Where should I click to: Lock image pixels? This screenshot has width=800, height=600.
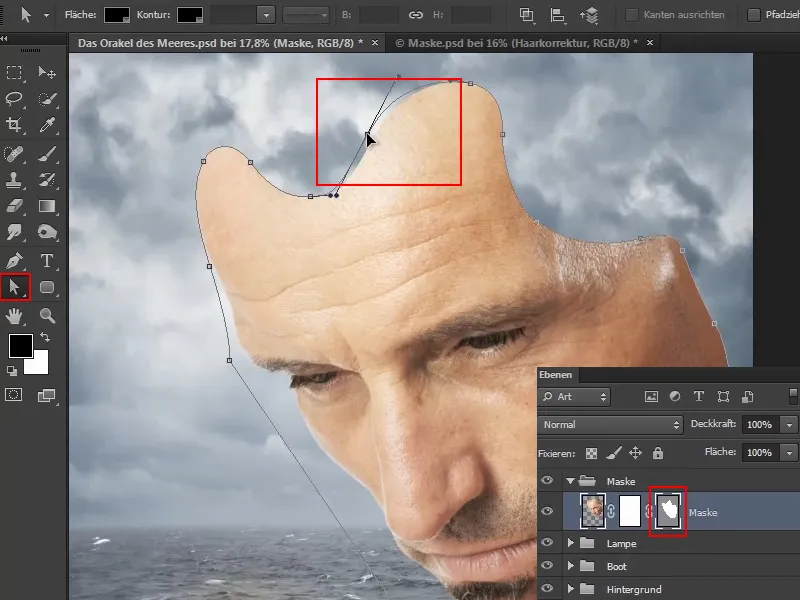614,453
